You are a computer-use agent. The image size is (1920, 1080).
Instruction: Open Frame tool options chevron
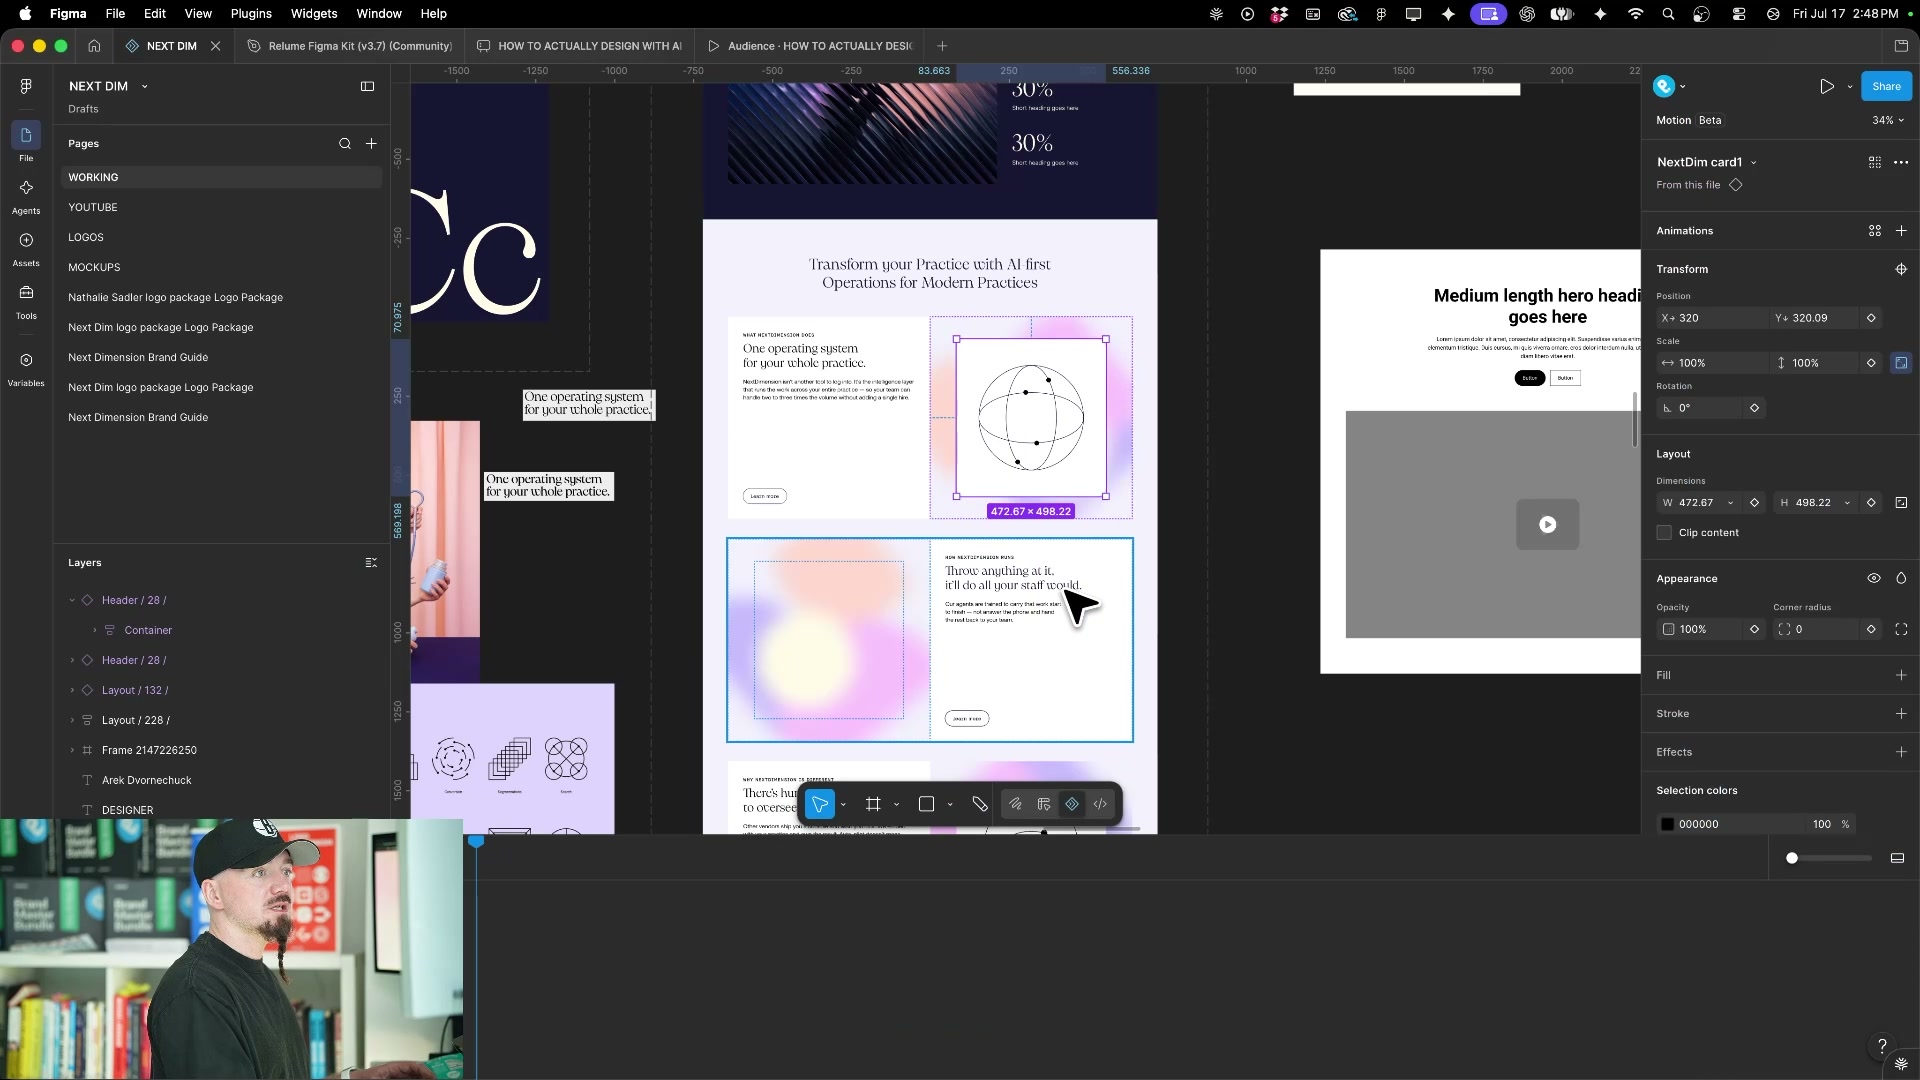coord(896,804)
